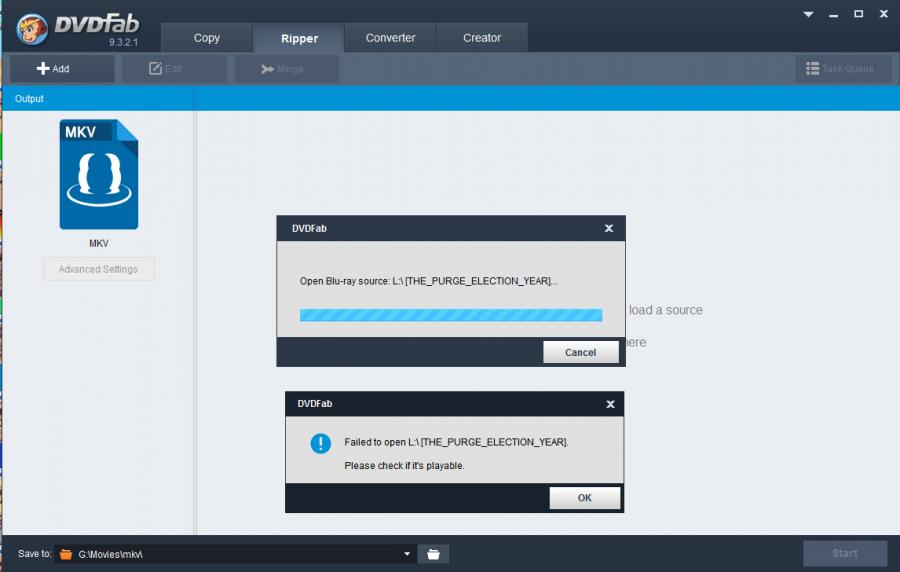Image resolution: width=900 pixels, height=572 pixels.
Task: Click the Edit toolbar button
Action: (x=174, y=69)
